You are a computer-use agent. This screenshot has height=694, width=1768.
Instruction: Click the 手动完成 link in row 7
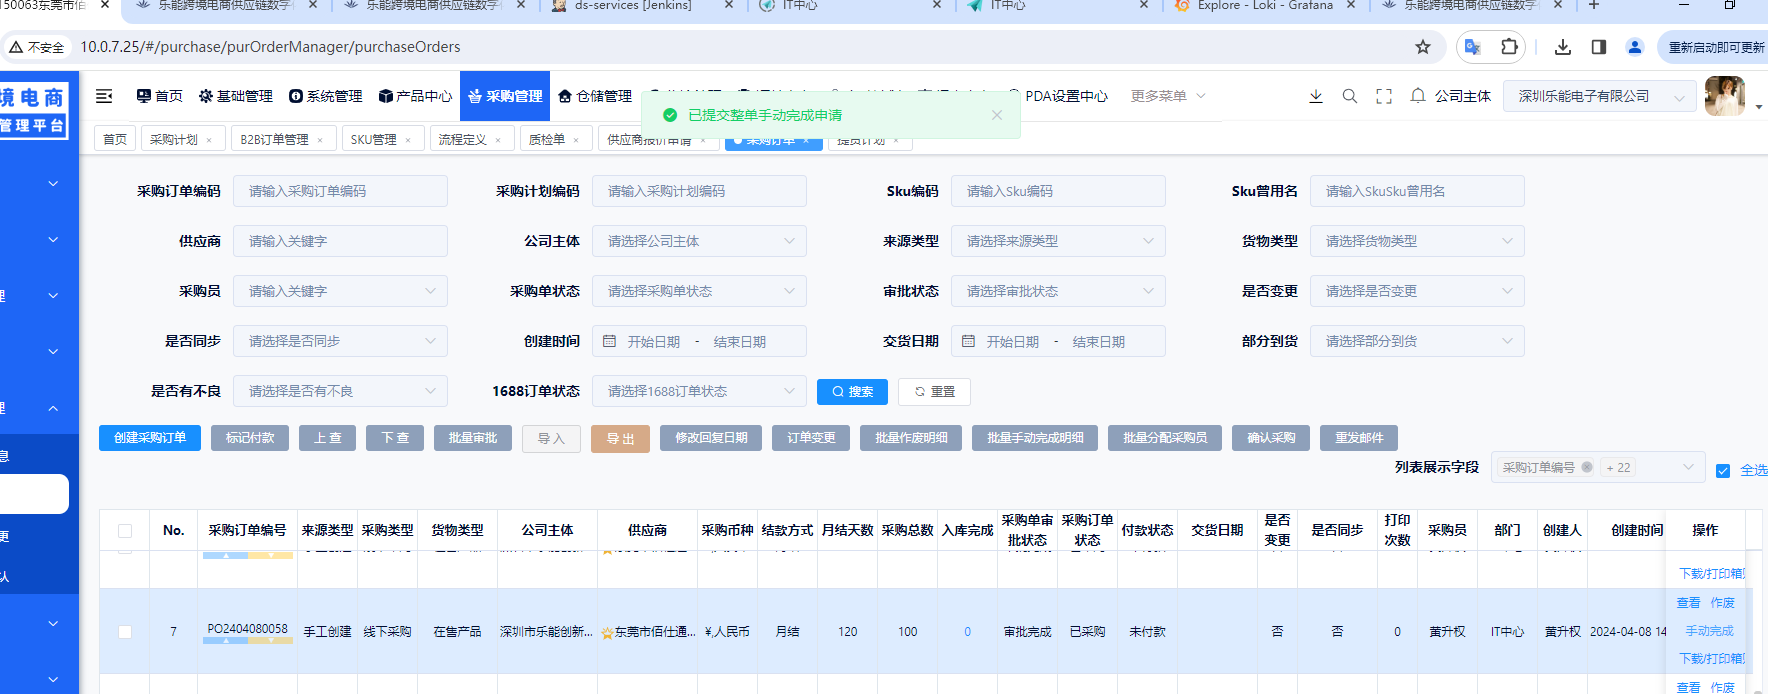(1709, 631)
